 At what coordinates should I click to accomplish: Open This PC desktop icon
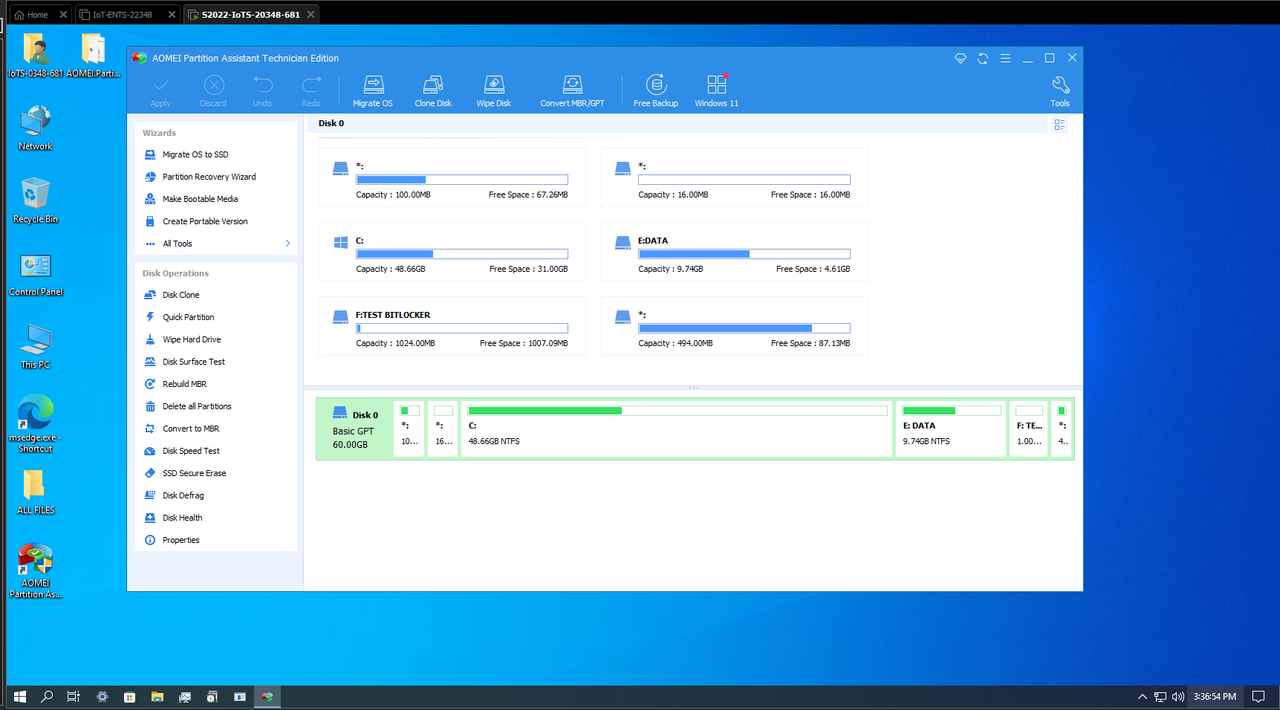click(x=35, y=346)
